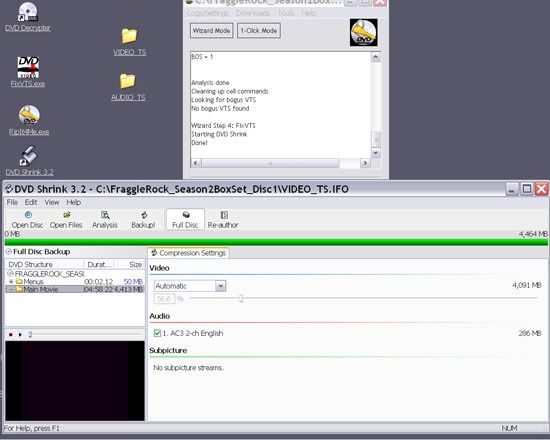Screen dimensions: 550x440
Task: Click the black video preview area
Action: pos(75,380)
